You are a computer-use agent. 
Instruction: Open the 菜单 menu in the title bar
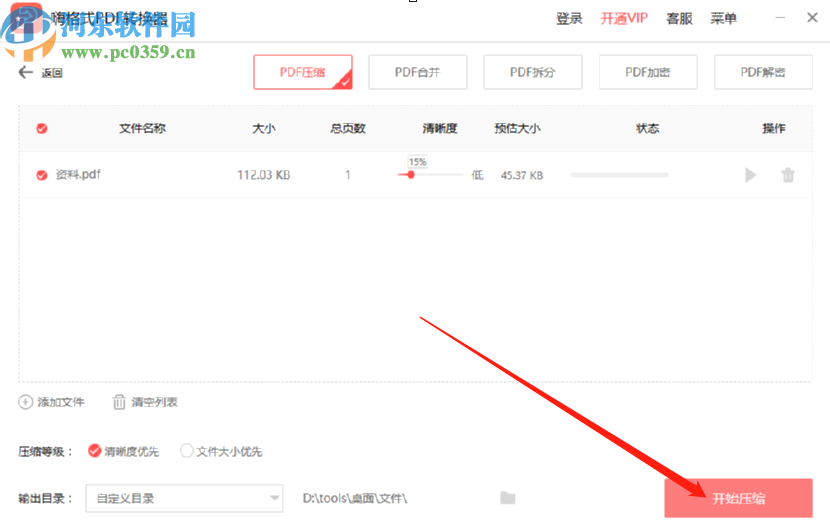(x=723, y=19)
